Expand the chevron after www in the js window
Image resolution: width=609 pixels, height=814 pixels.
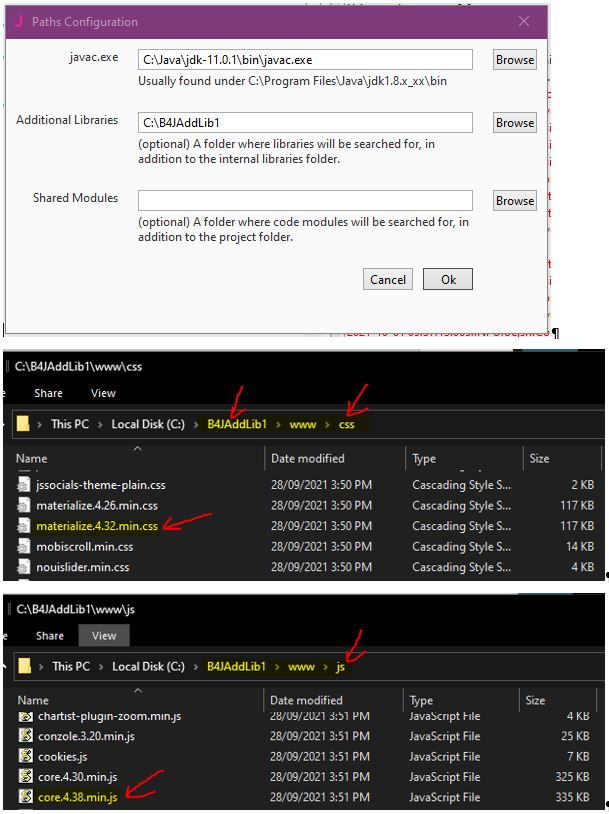pos(326,667)
